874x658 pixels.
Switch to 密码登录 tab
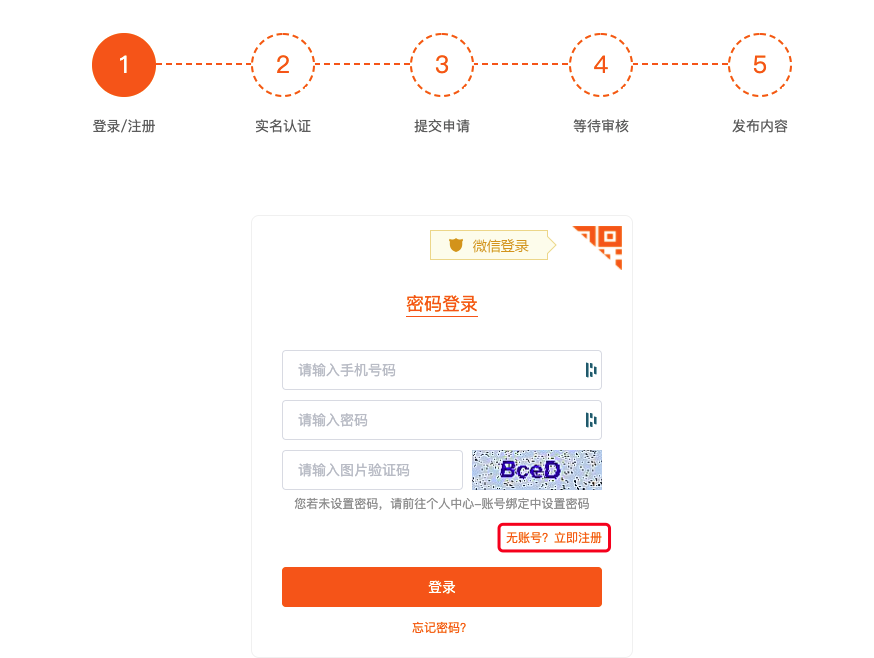(442, 304)
